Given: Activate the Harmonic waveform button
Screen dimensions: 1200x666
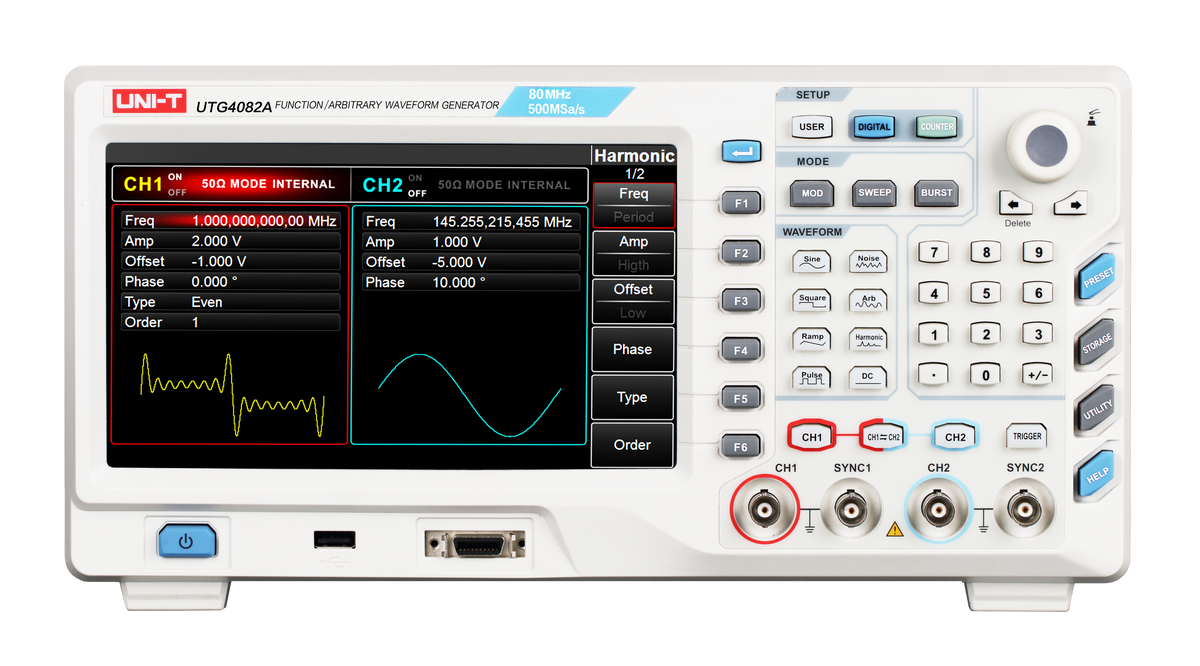Looking at the screenshot, I should coord(868,339).
